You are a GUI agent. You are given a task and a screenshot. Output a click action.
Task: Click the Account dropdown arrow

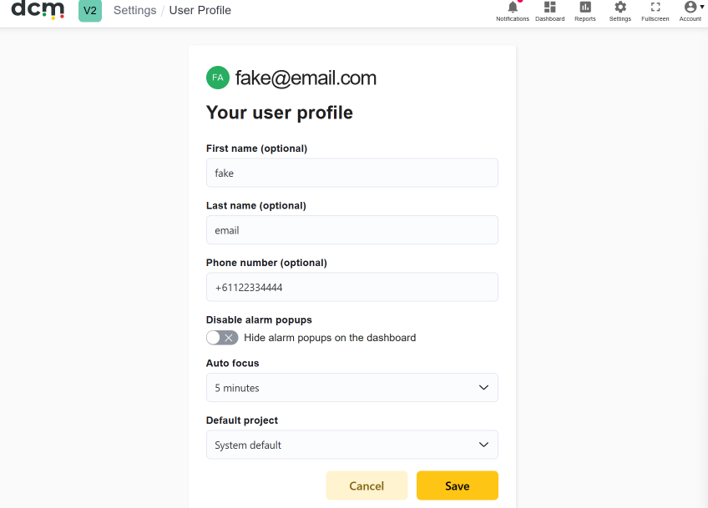point(702,6)
